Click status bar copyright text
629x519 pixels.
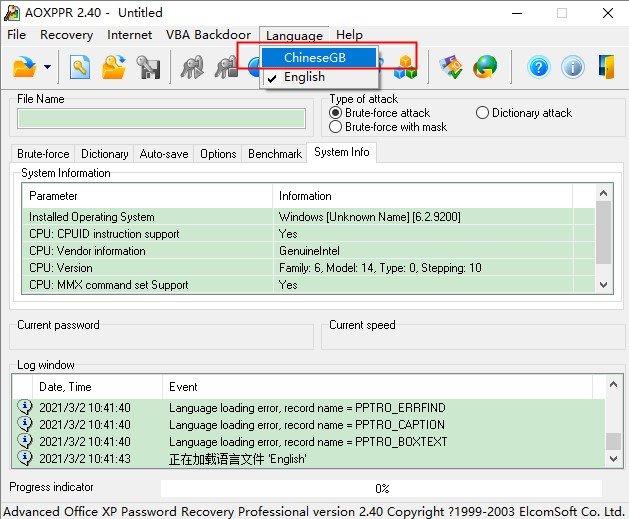(314, 511)
